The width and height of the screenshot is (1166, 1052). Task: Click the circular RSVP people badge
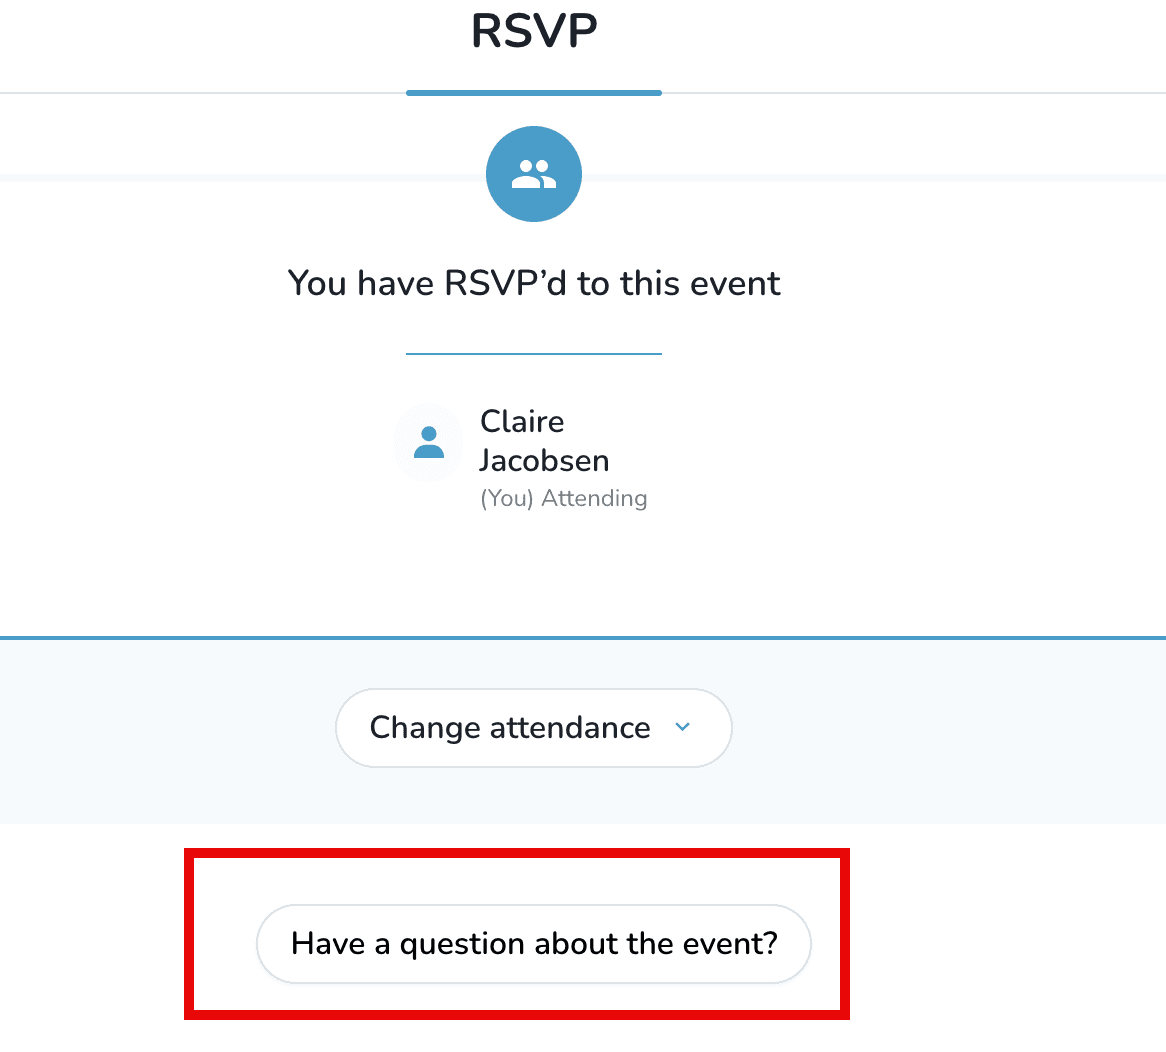tap(533, 173)
